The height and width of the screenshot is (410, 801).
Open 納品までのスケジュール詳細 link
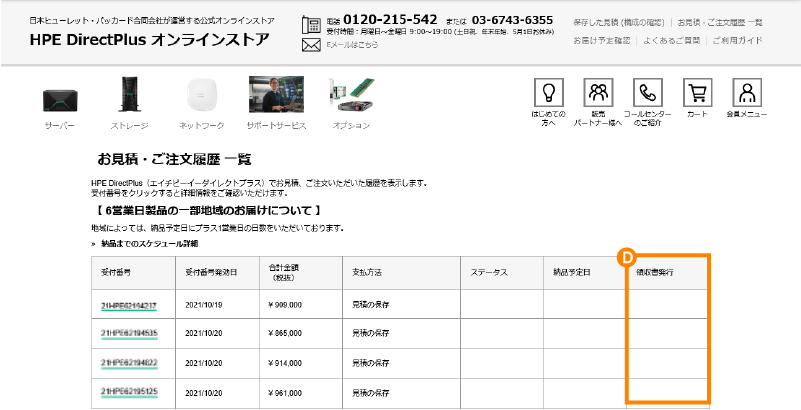coord(150,244)
